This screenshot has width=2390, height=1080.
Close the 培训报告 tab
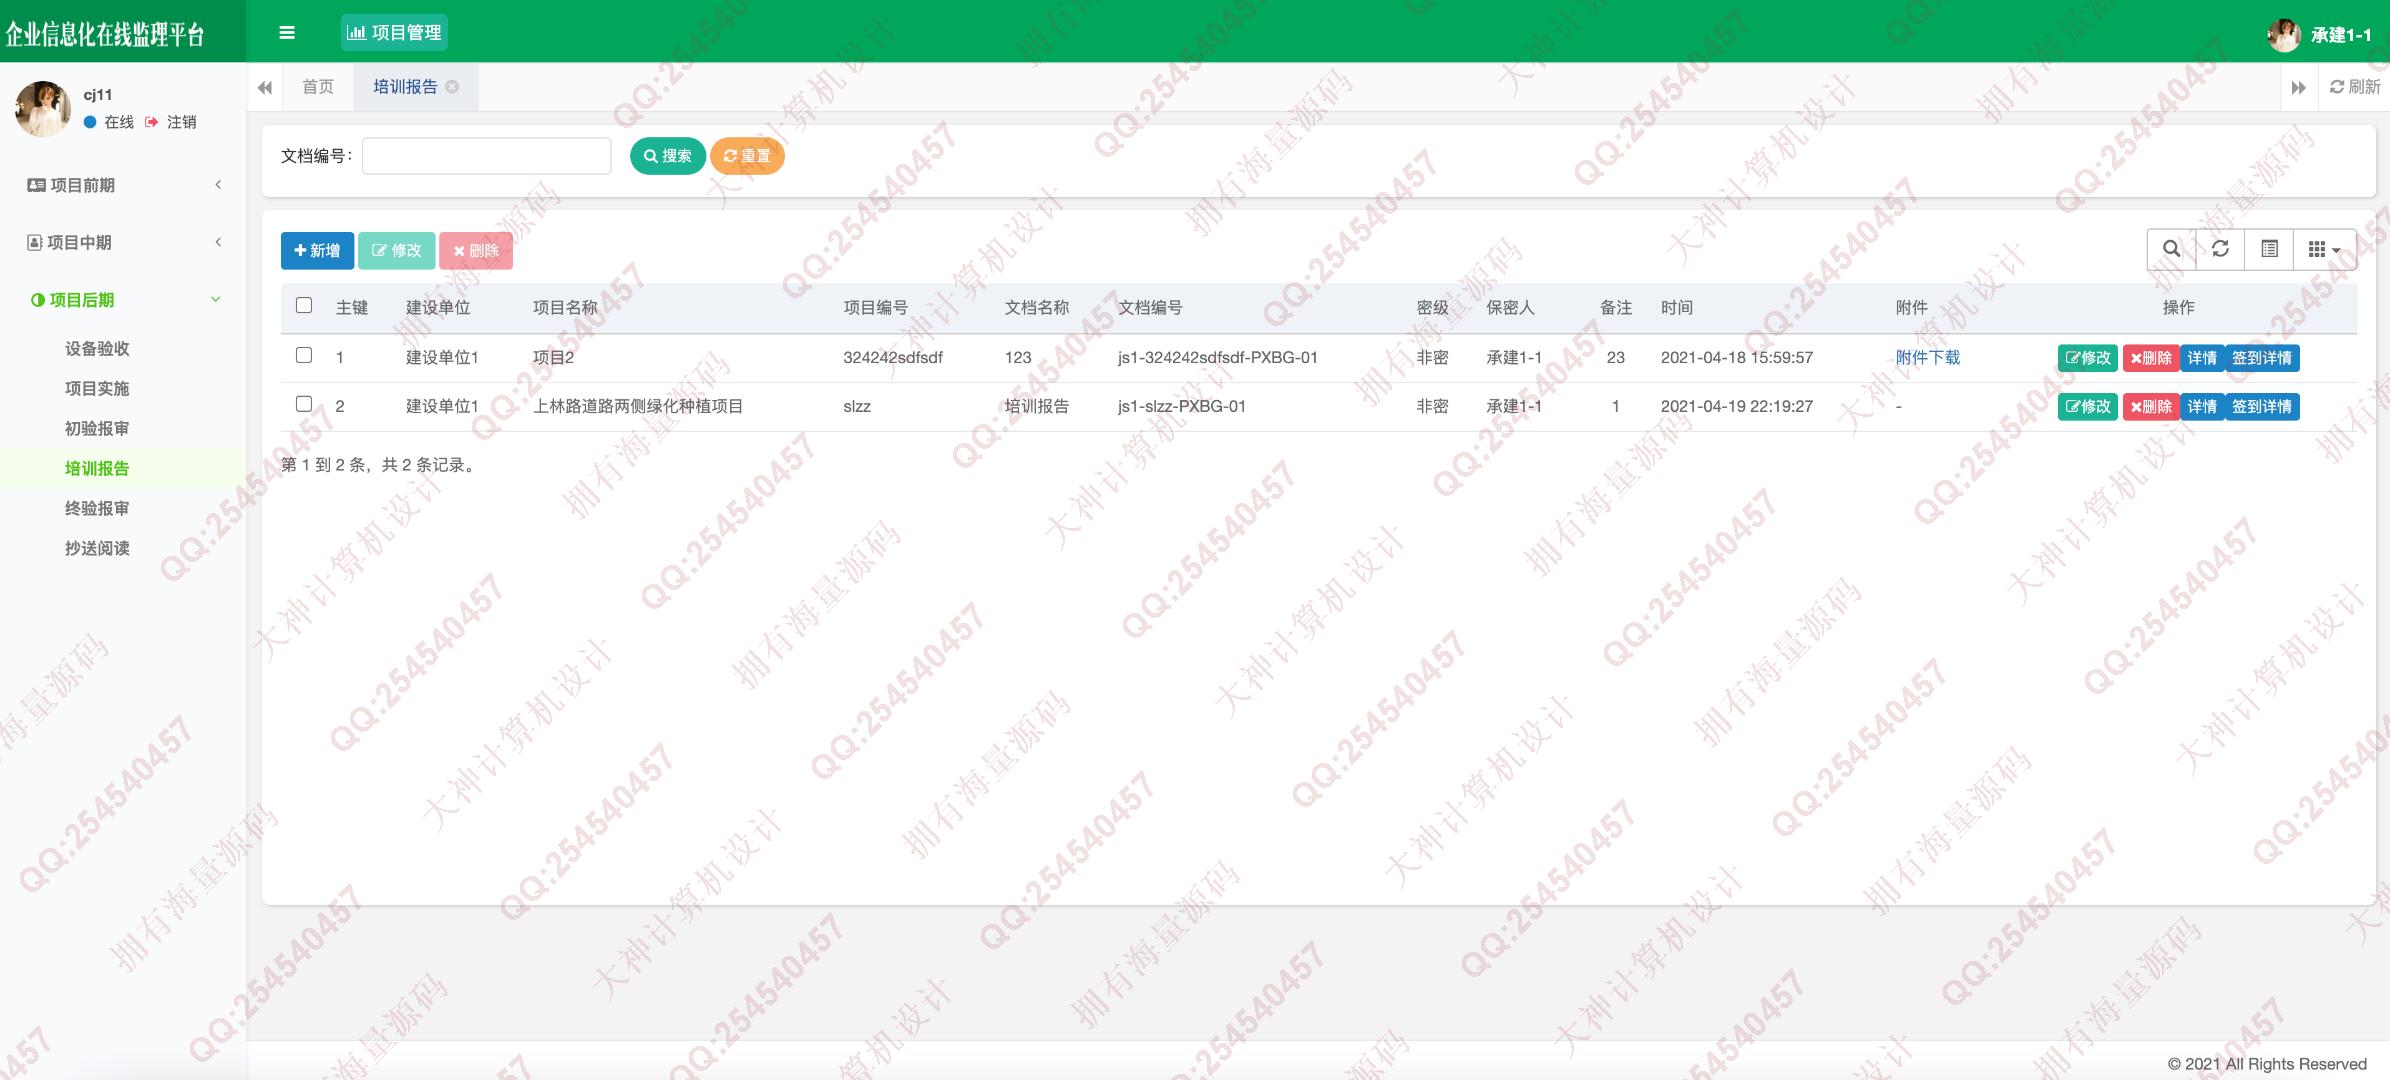point(452,87)
